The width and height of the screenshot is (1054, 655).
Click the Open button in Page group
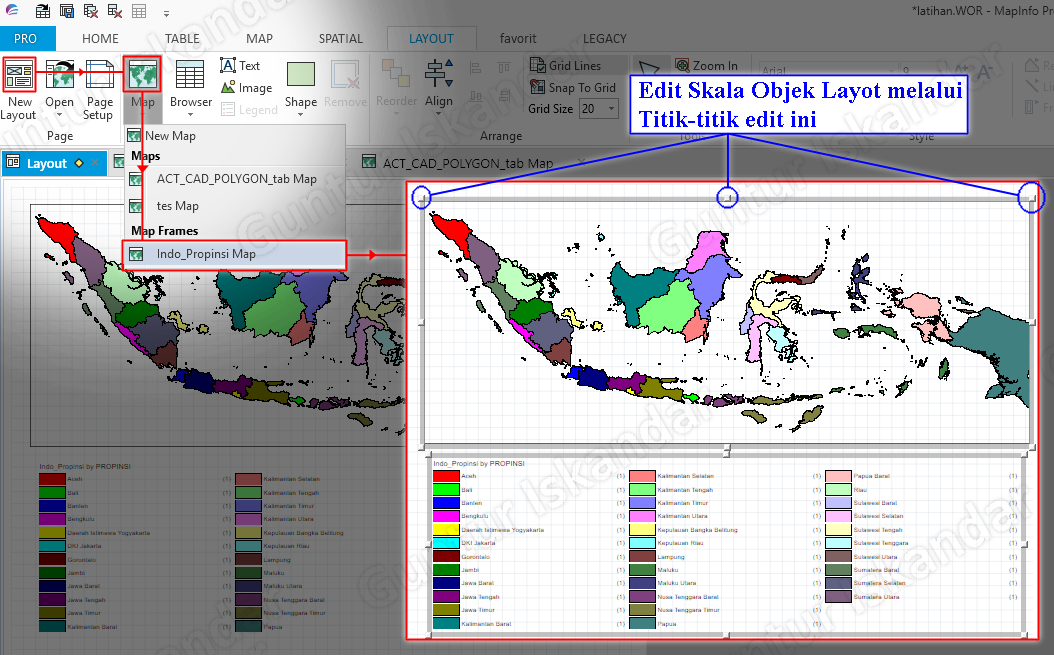pyautogui.click(x=59, y=75)
